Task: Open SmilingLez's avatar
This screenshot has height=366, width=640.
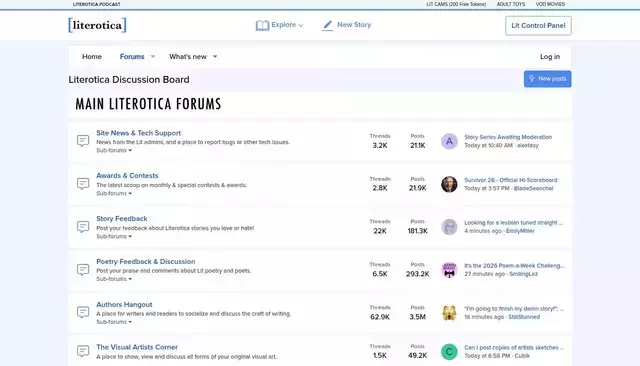Action: [x=449, y=270]
